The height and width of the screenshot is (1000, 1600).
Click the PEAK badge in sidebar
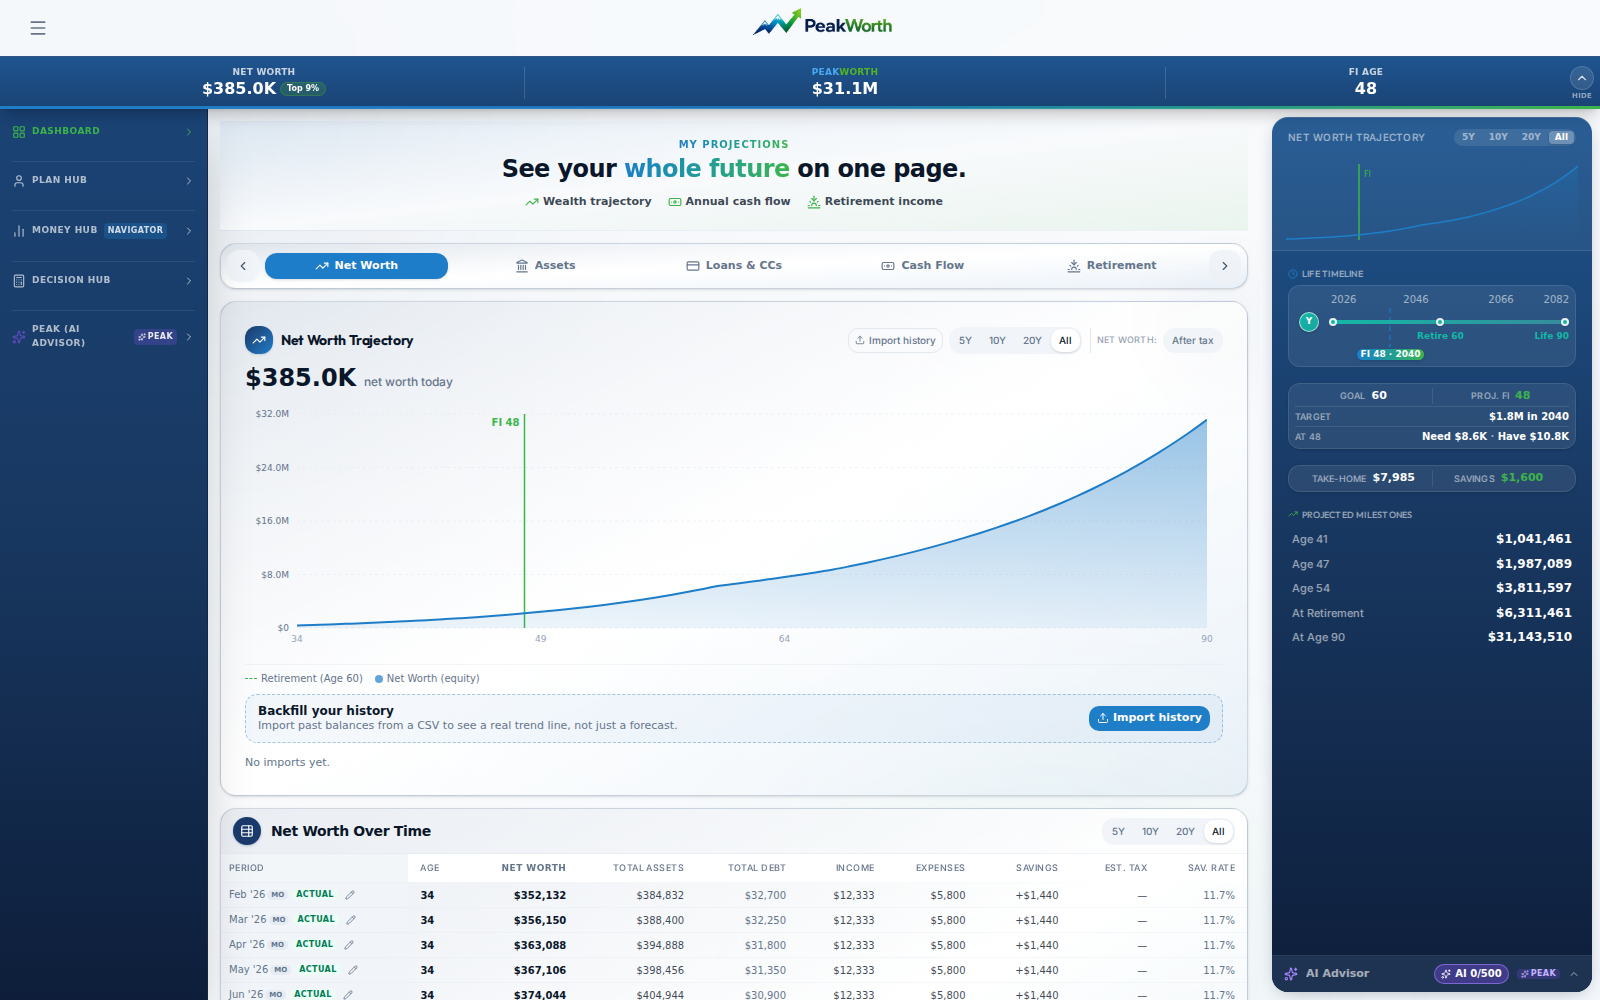click(155, 337)
